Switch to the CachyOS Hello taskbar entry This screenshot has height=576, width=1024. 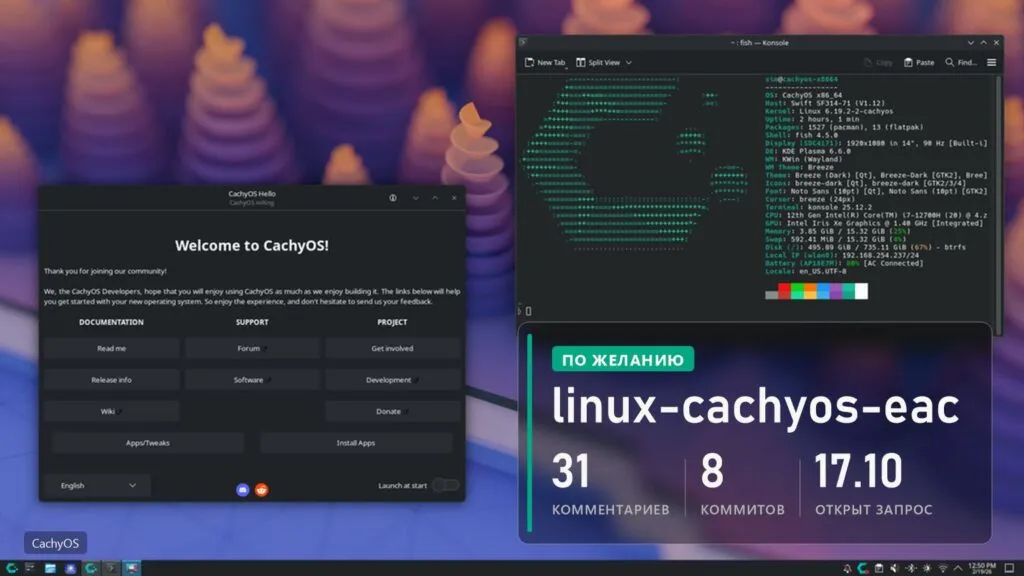(91, 568)
